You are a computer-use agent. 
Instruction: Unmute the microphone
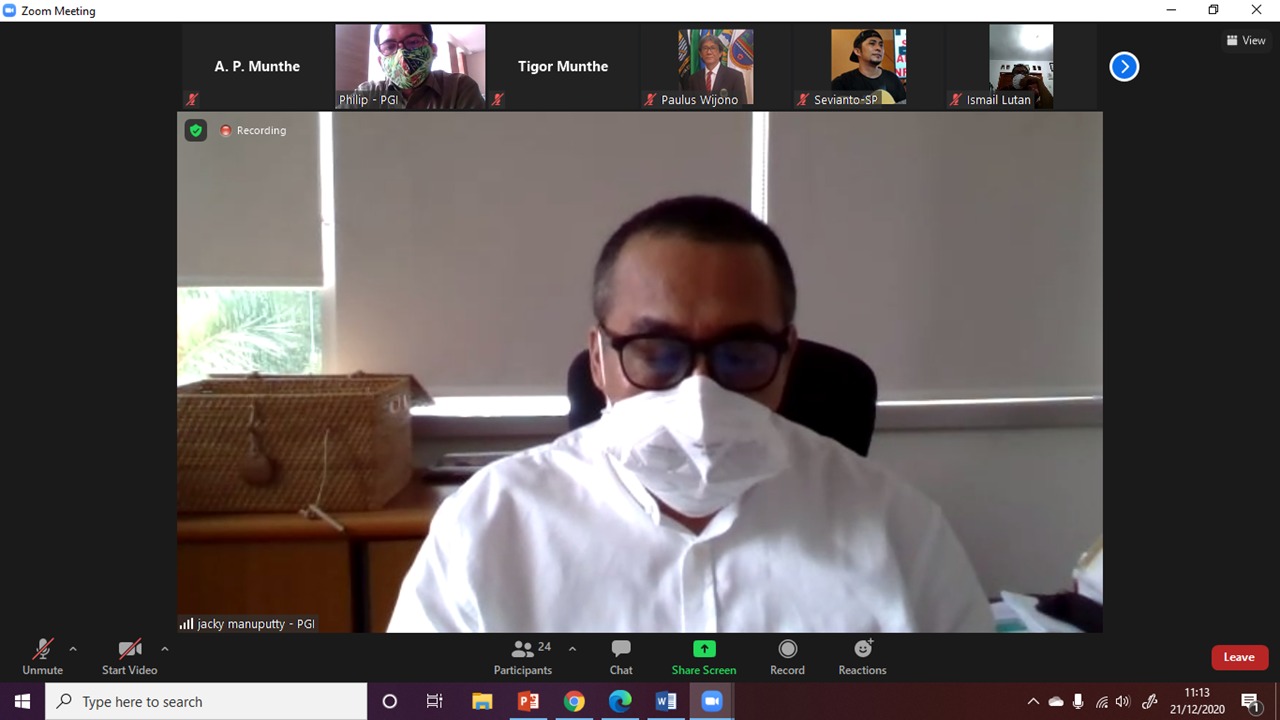coord(42,657)
